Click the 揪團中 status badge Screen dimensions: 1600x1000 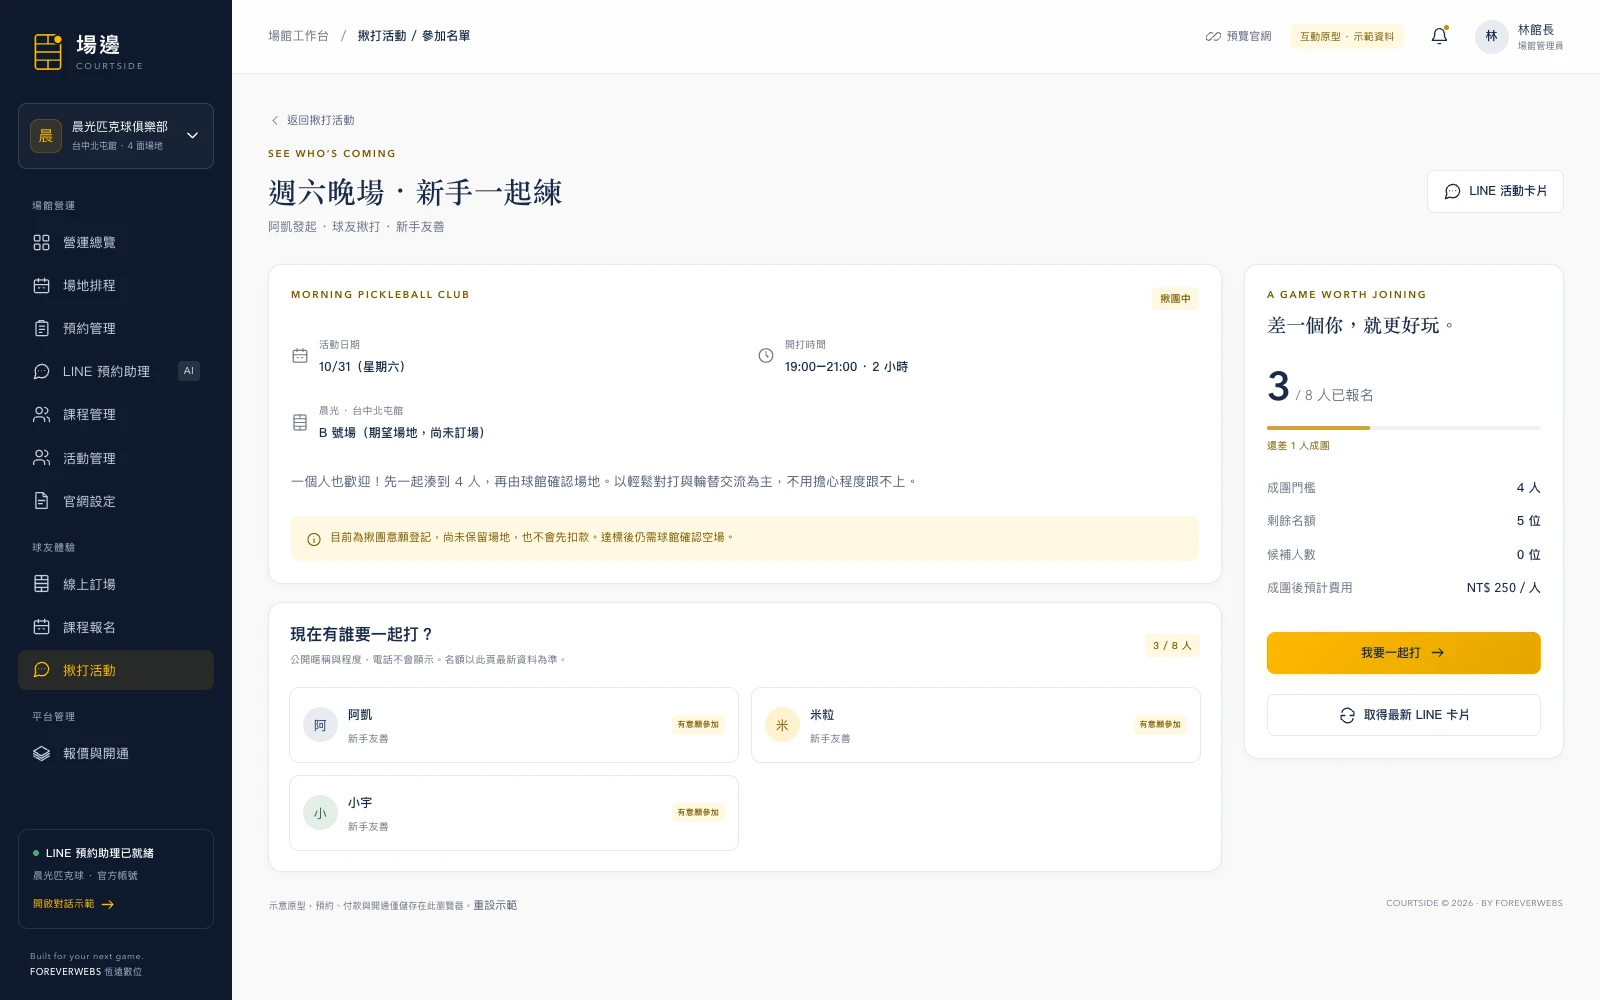[x=1175, y=299]
